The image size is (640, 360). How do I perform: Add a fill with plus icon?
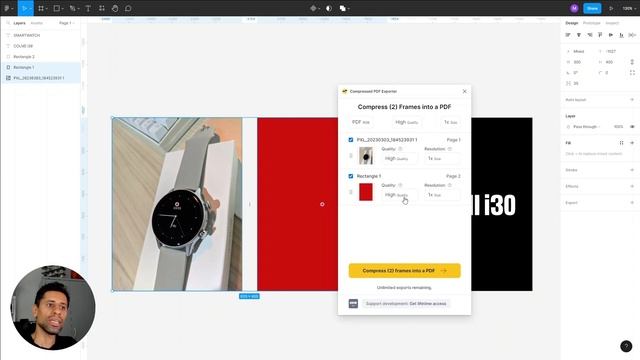(632, 143)
